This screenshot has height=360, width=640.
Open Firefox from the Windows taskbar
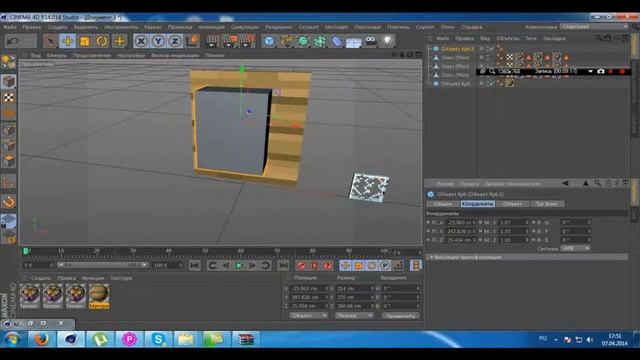(42, 339)
